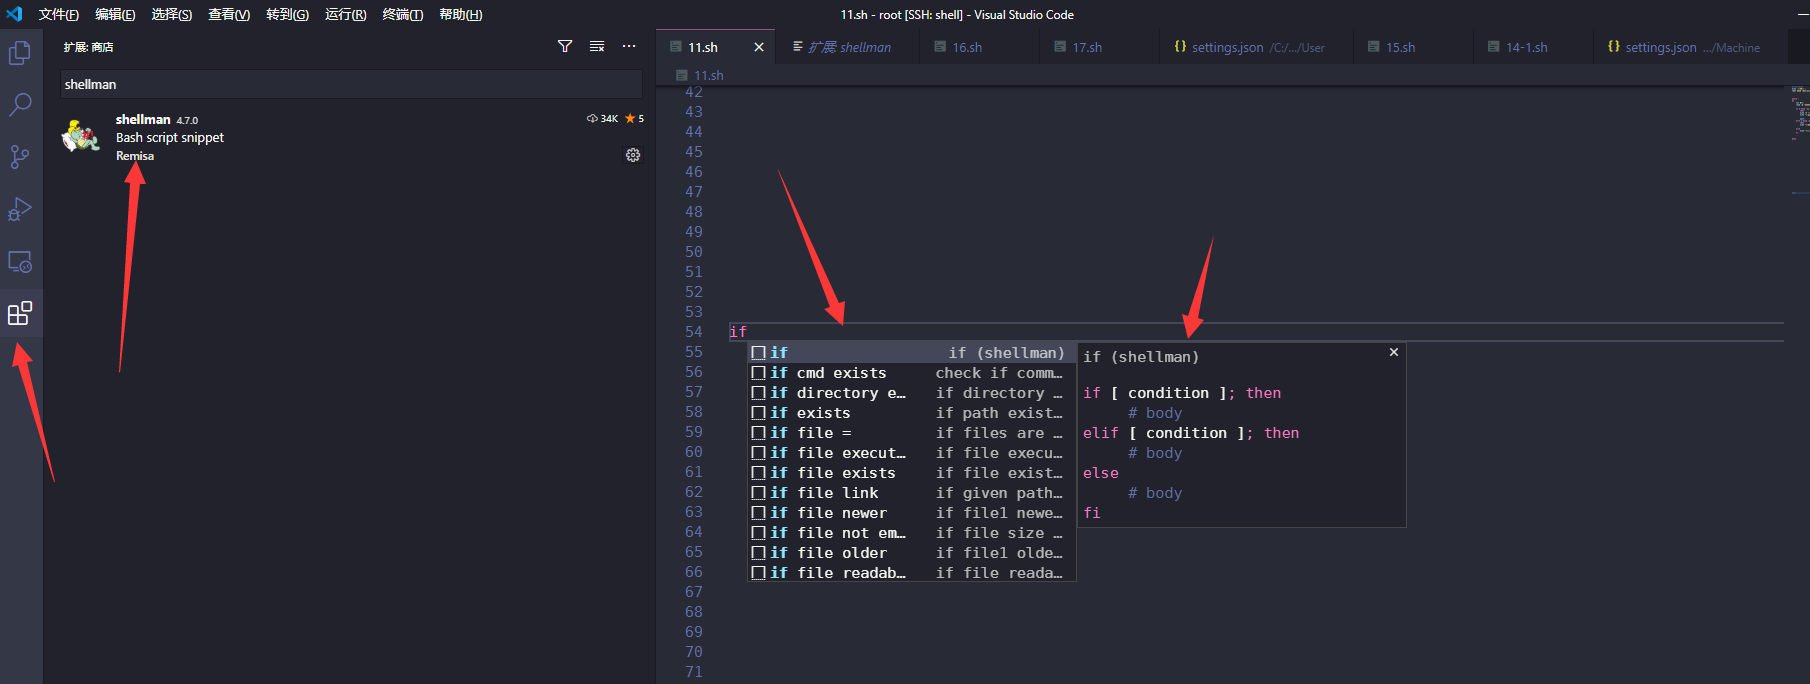
Task: Open the Source Control view
Action: coord(20,156)
